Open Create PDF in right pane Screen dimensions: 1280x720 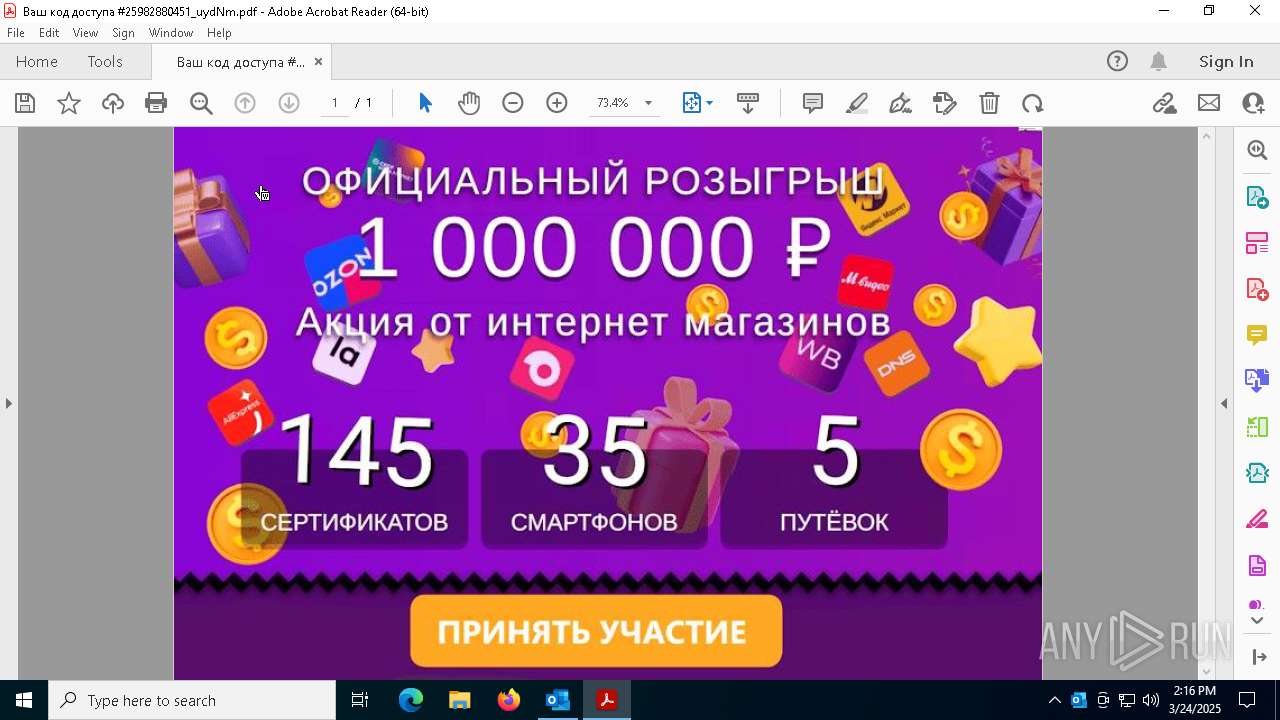point(1257,289)
